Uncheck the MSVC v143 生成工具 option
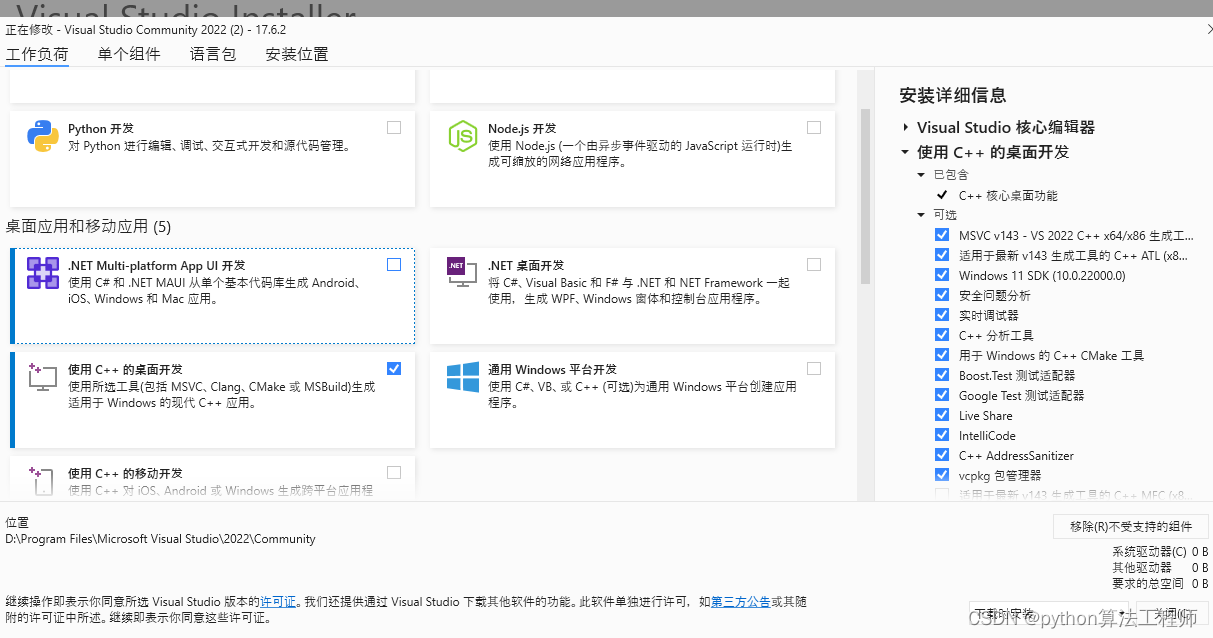1213x638 pixels. [942, 235]
